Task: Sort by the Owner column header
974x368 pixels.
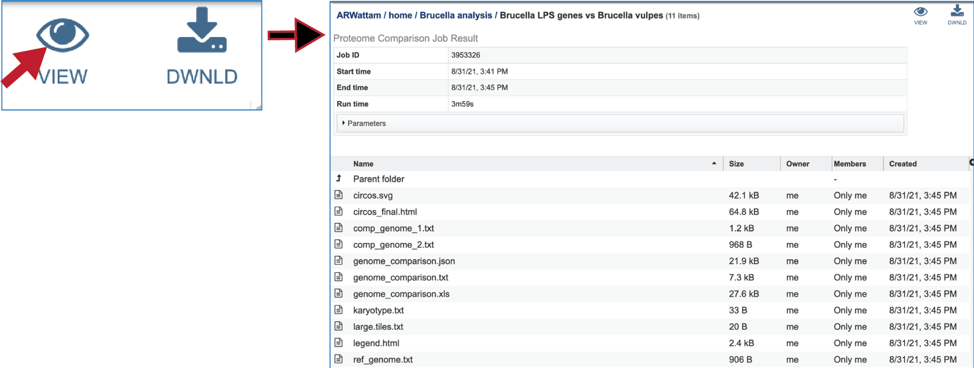Action: point(798,164)
